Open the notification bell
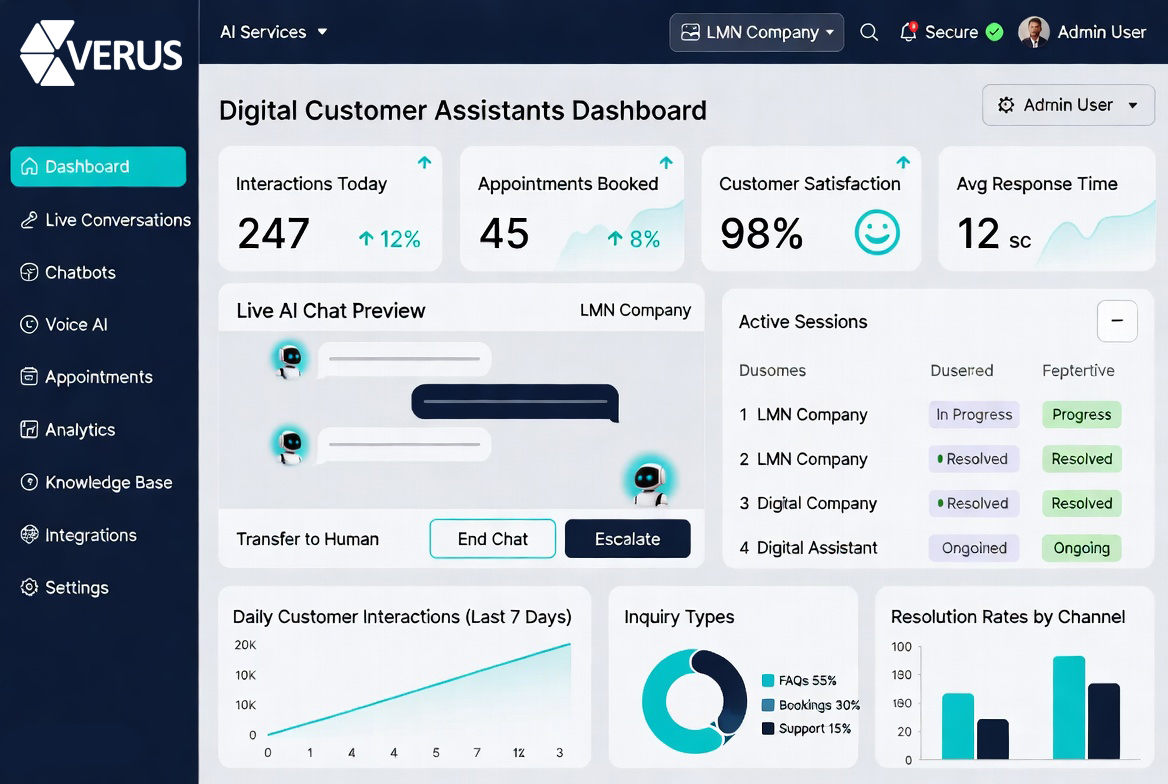Image resolution: width=1168 pixels, height=784 pixels. pyautogui.click(x=908, y=32)
